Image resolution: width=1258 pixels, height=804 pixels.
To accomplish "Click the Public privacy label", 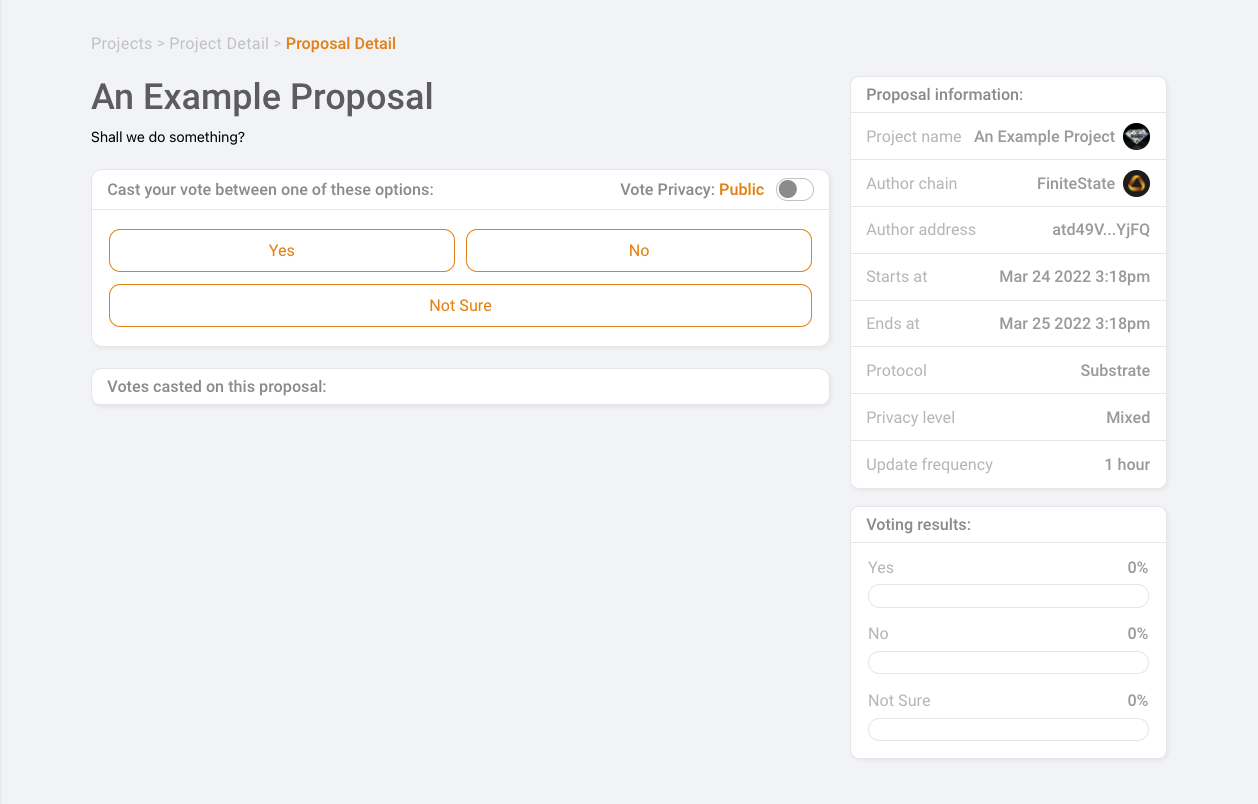I will click(741, 190).
